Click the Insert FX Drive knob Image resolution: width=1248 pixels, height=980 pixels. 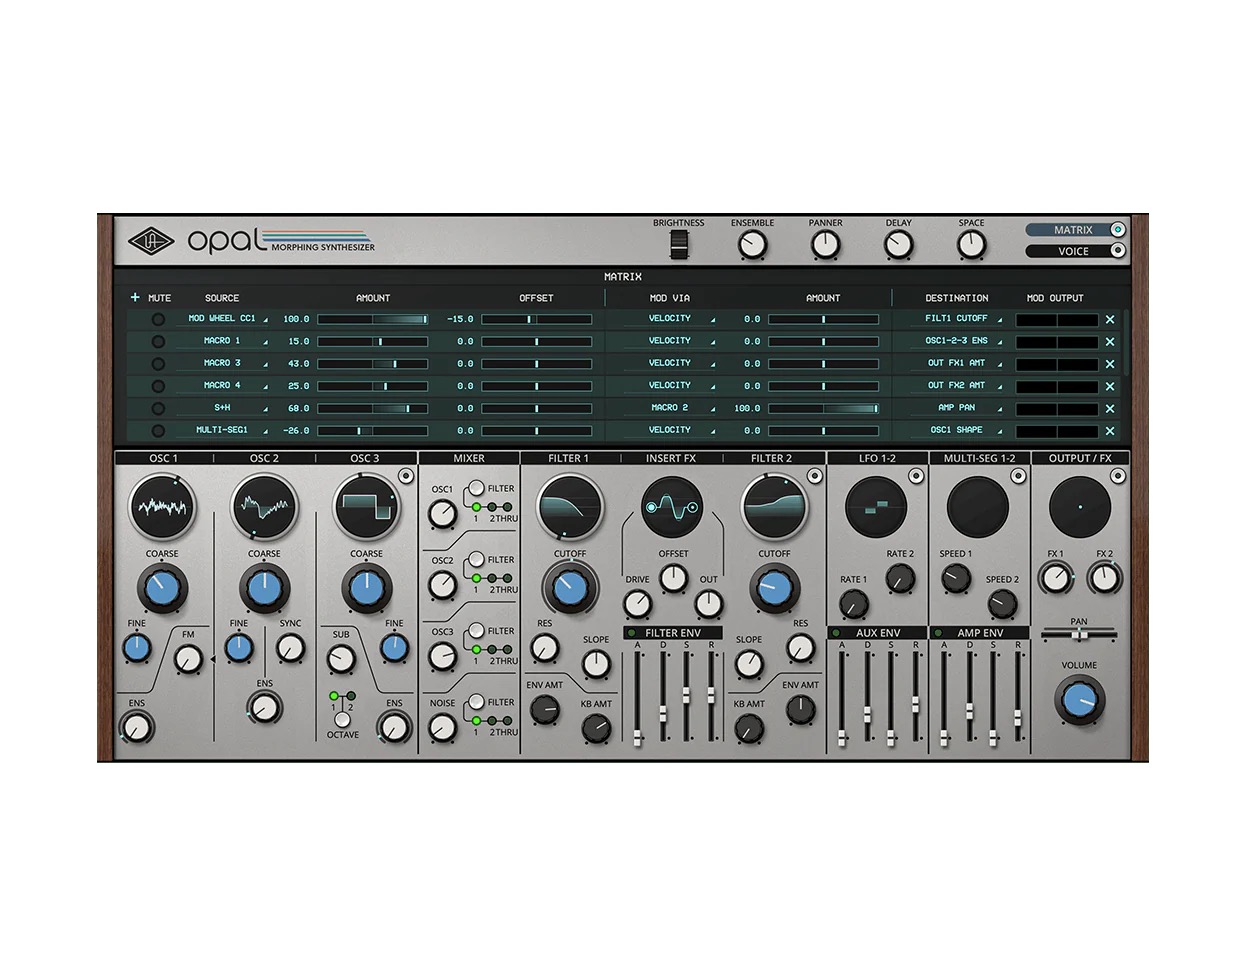tap(637, 604)
